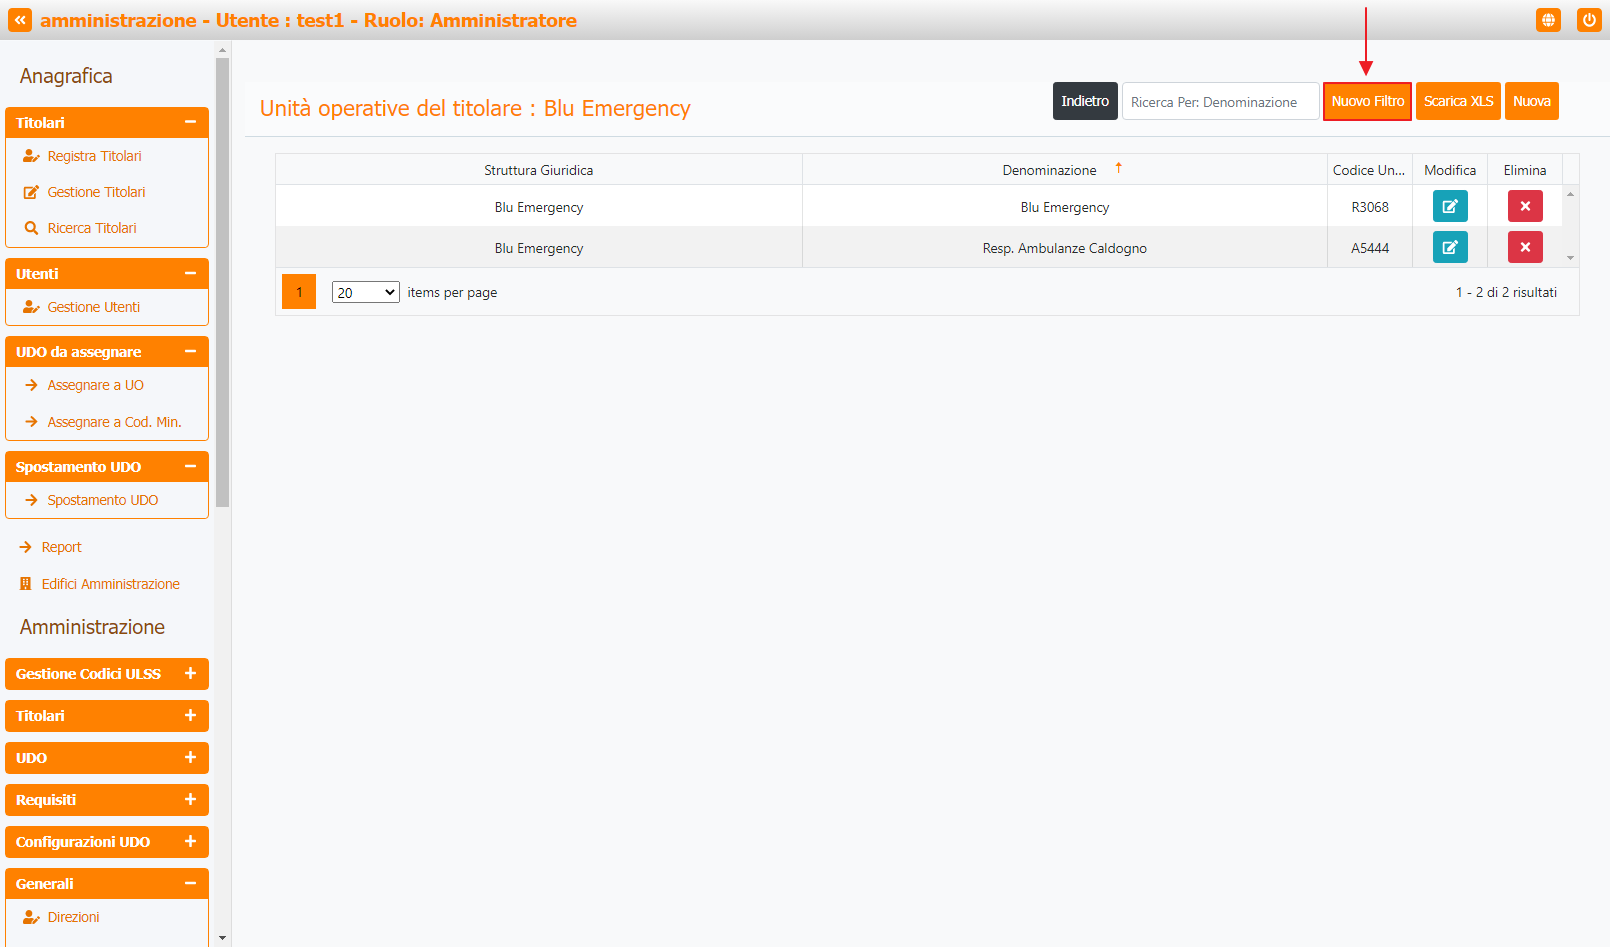This screenshot has height=947, width=1610.
Task: Select page 1 in pagination
Action: [x=299, y=292]
